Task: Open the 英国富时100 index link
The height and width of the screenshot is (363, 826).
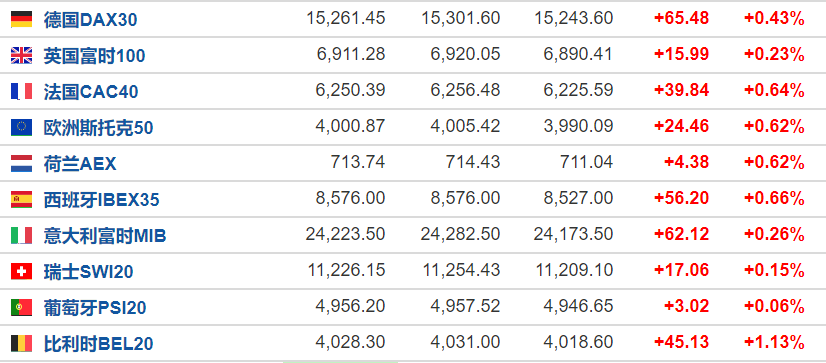Action: [x=94, y=56]
